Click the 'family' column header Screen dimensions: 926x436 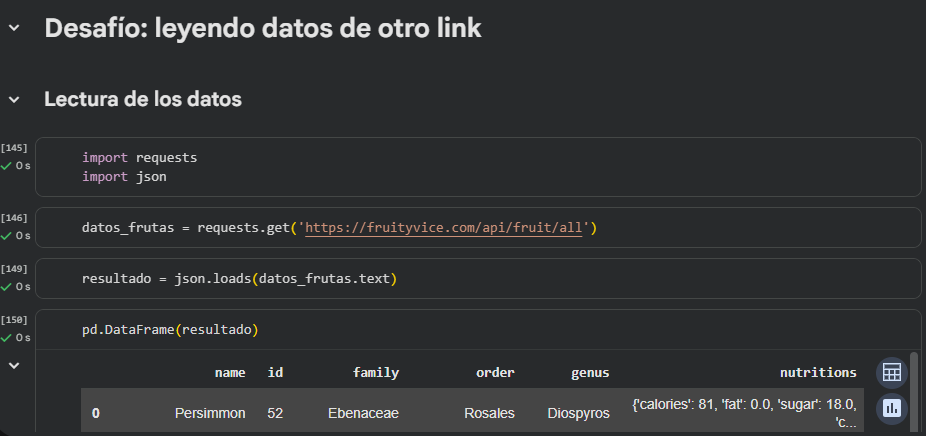(376, 373)
